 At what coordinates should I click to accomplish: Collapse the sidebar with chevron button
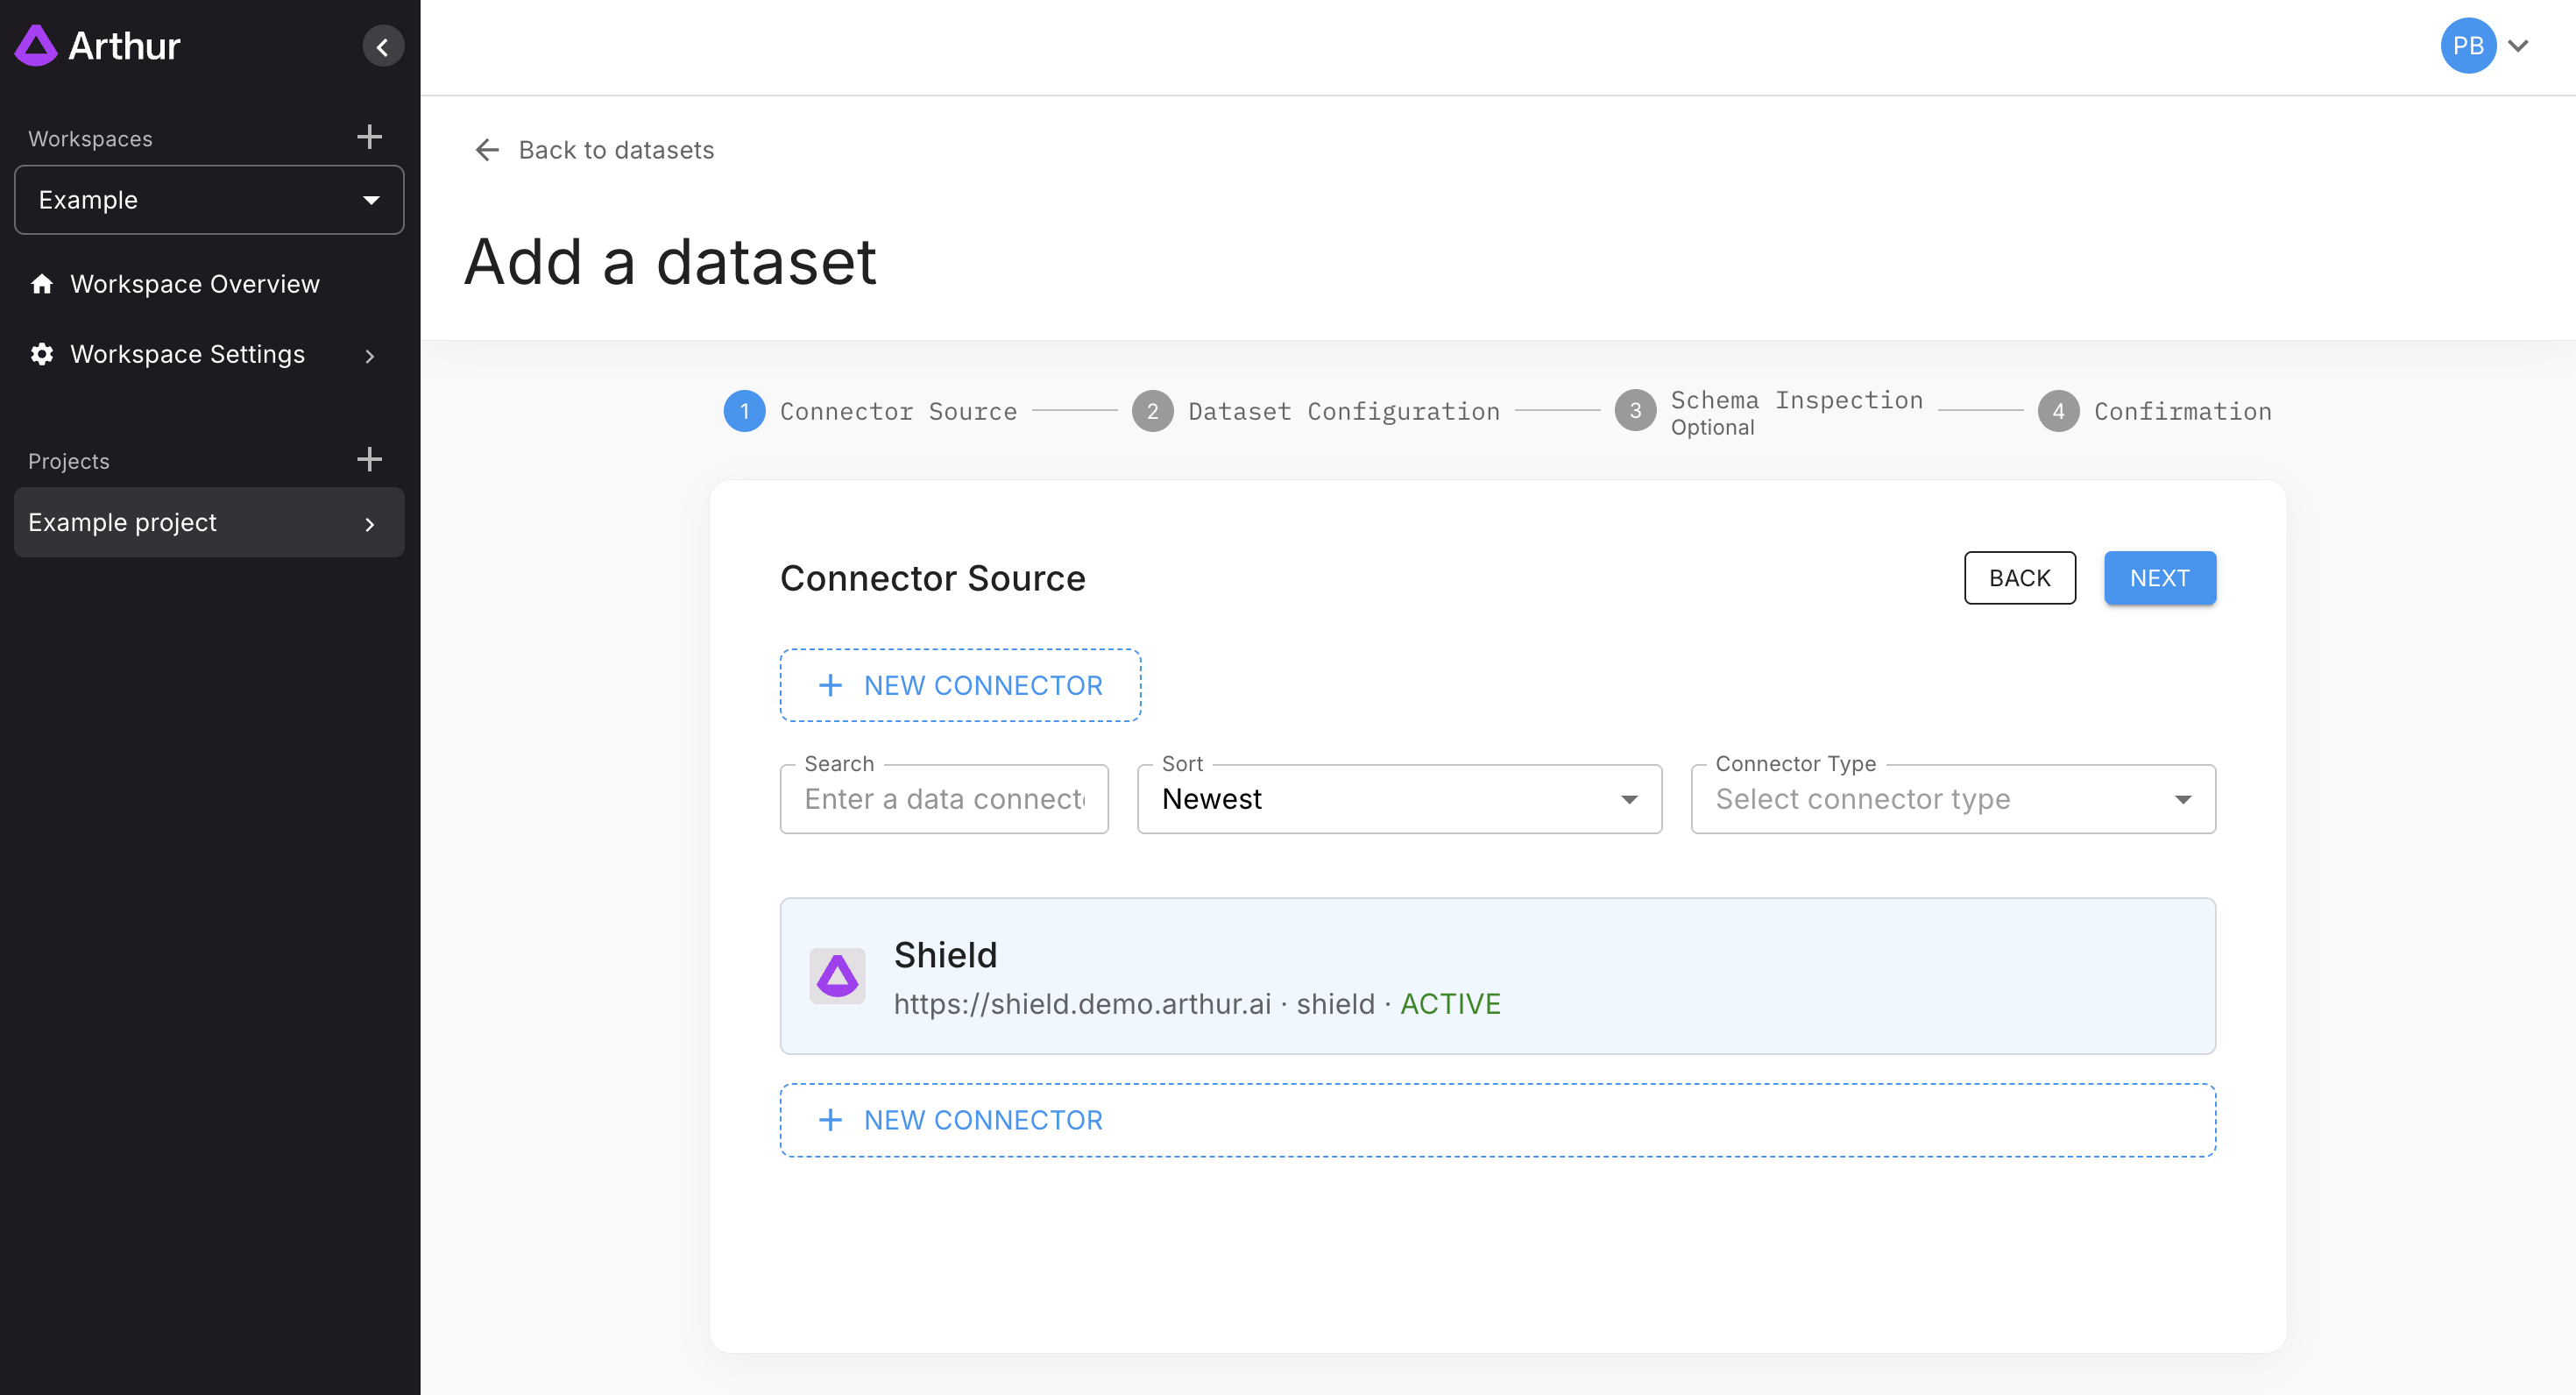382,47
